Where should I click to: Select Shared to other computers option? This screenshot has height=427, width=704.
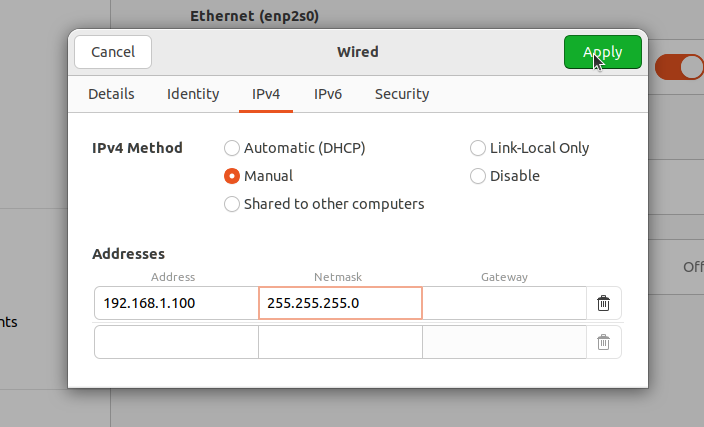(232, 204)
